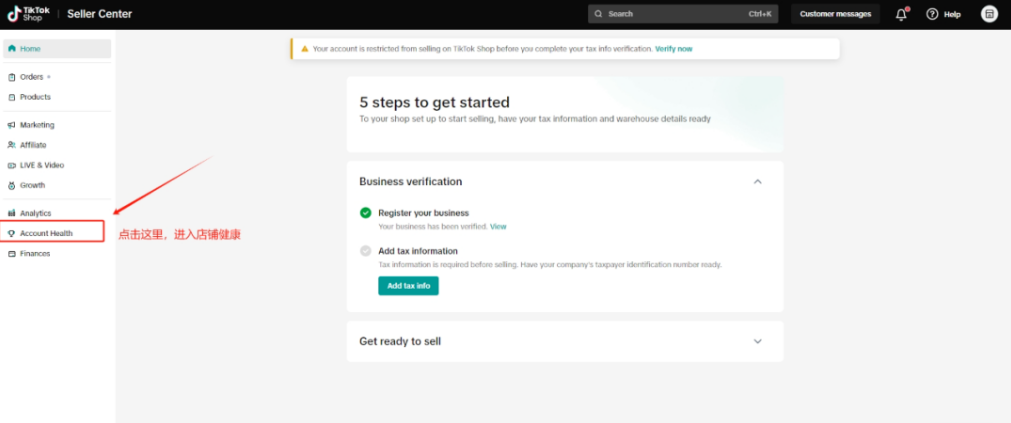The image size is (1011, 423).
Task: Open the notifications bell
Action: pos(901,14)
